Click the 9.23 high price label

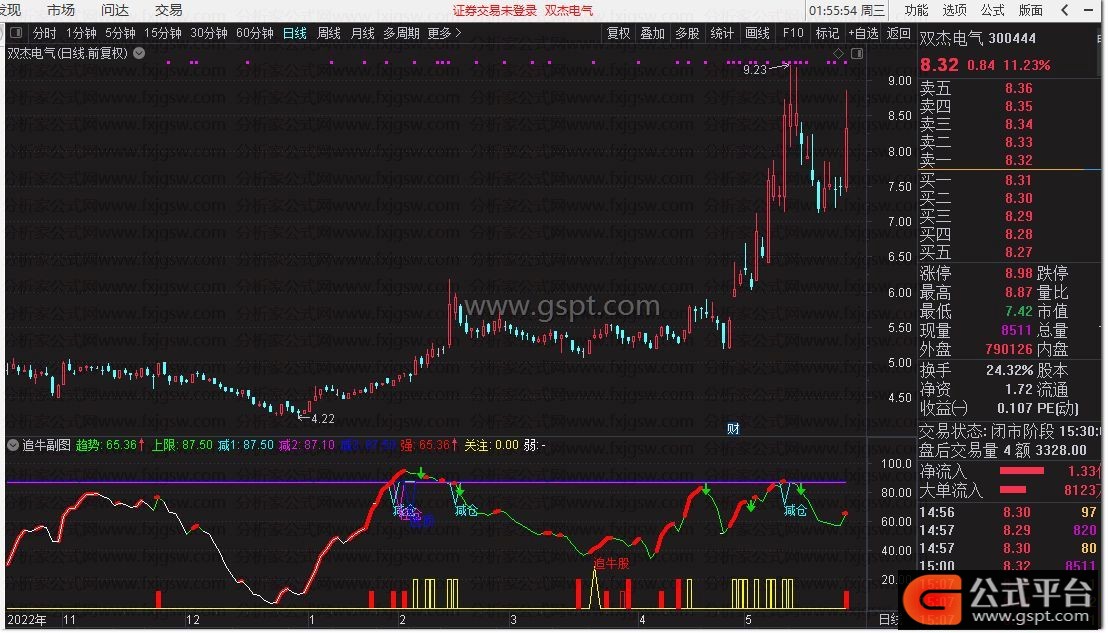tap(755, 69)
